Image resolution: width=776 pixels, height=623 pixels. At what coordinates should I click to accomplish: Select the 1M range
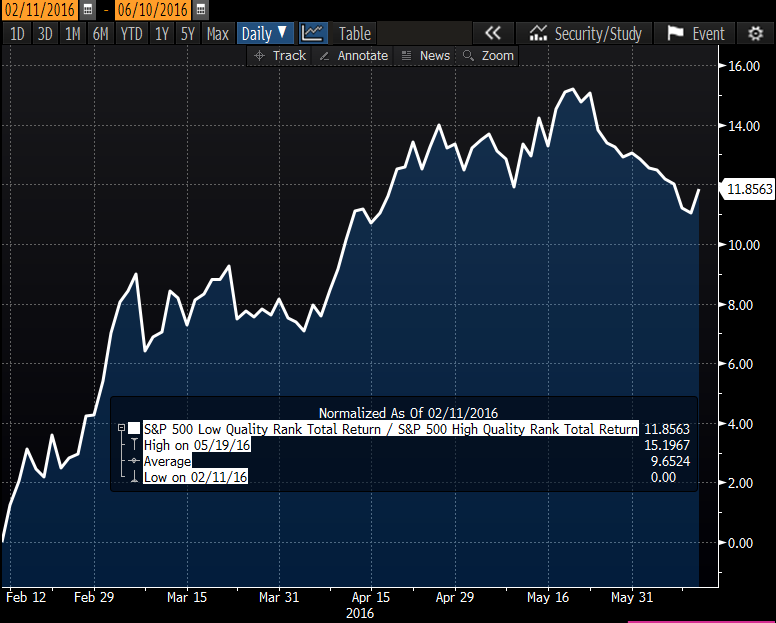73,33
